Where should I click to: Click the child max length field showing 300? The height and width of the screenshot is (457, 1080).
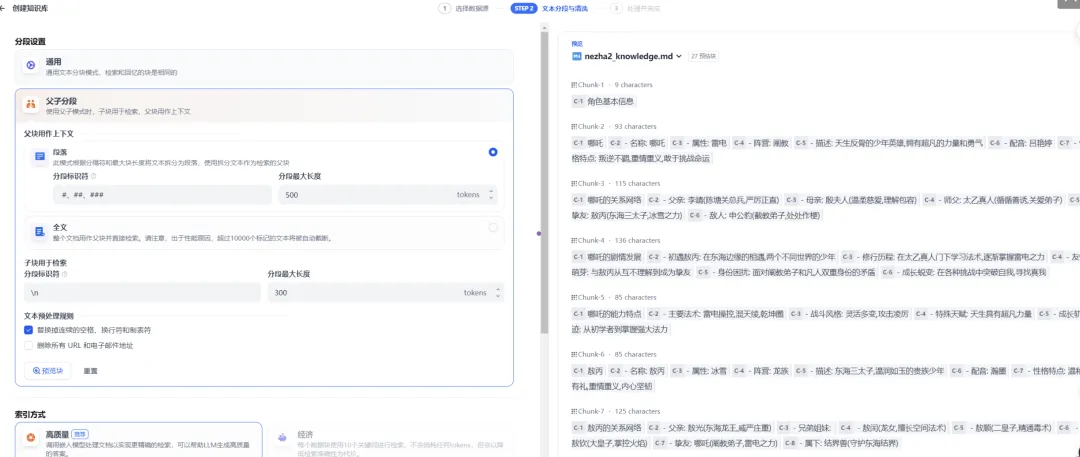[x=386, y=293]
